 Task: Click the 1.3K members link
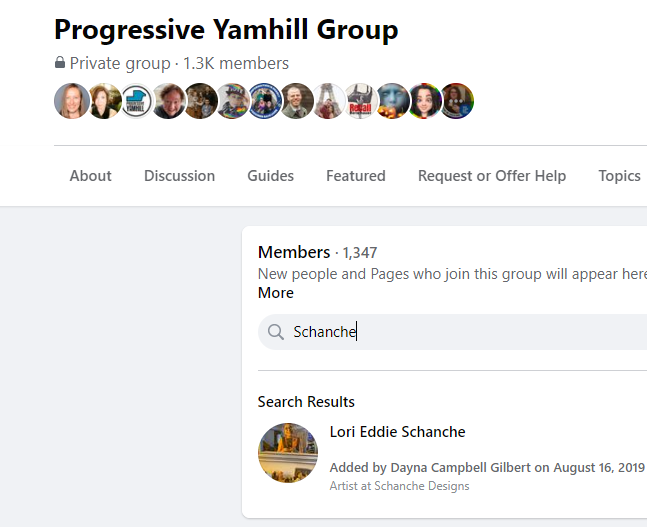[236, 63]
